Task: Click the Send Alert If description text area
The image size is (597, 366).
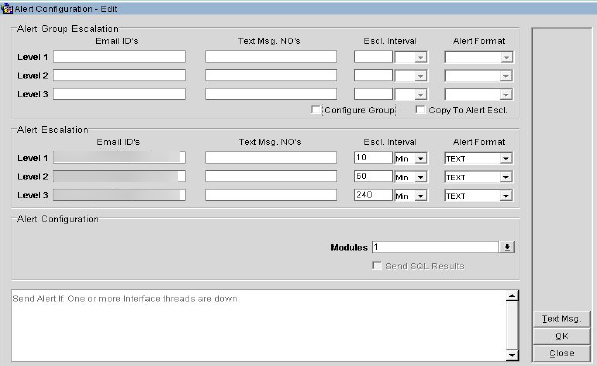Action: pos(259,326)
